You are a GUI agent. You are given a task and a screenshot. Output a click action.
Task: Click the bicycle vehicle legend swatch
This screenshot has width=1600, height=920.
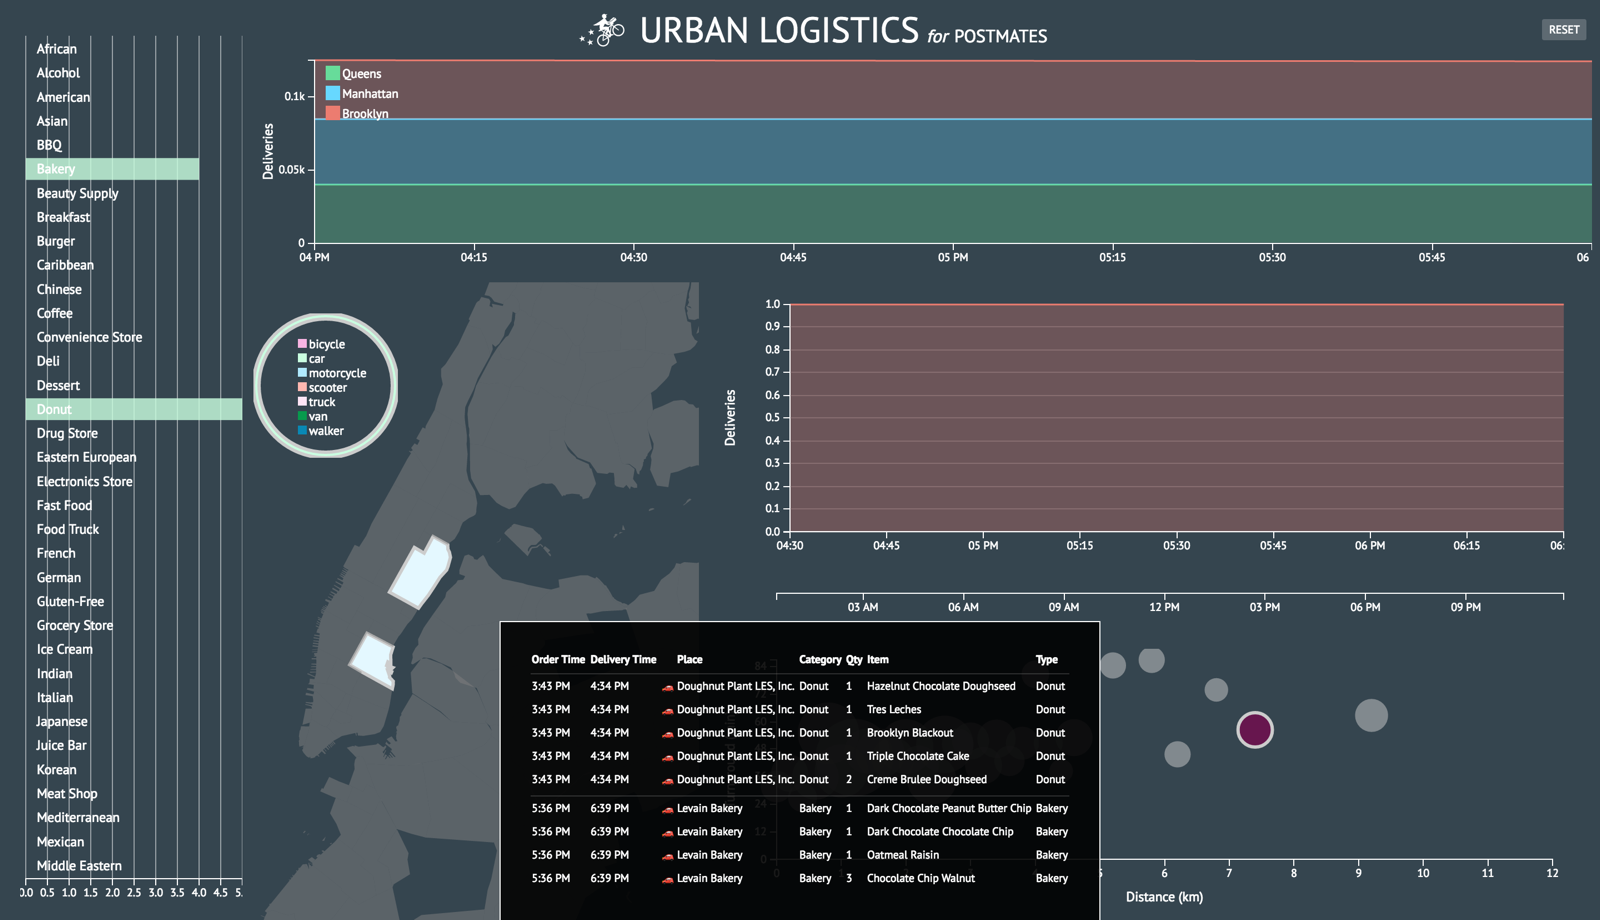302,343
